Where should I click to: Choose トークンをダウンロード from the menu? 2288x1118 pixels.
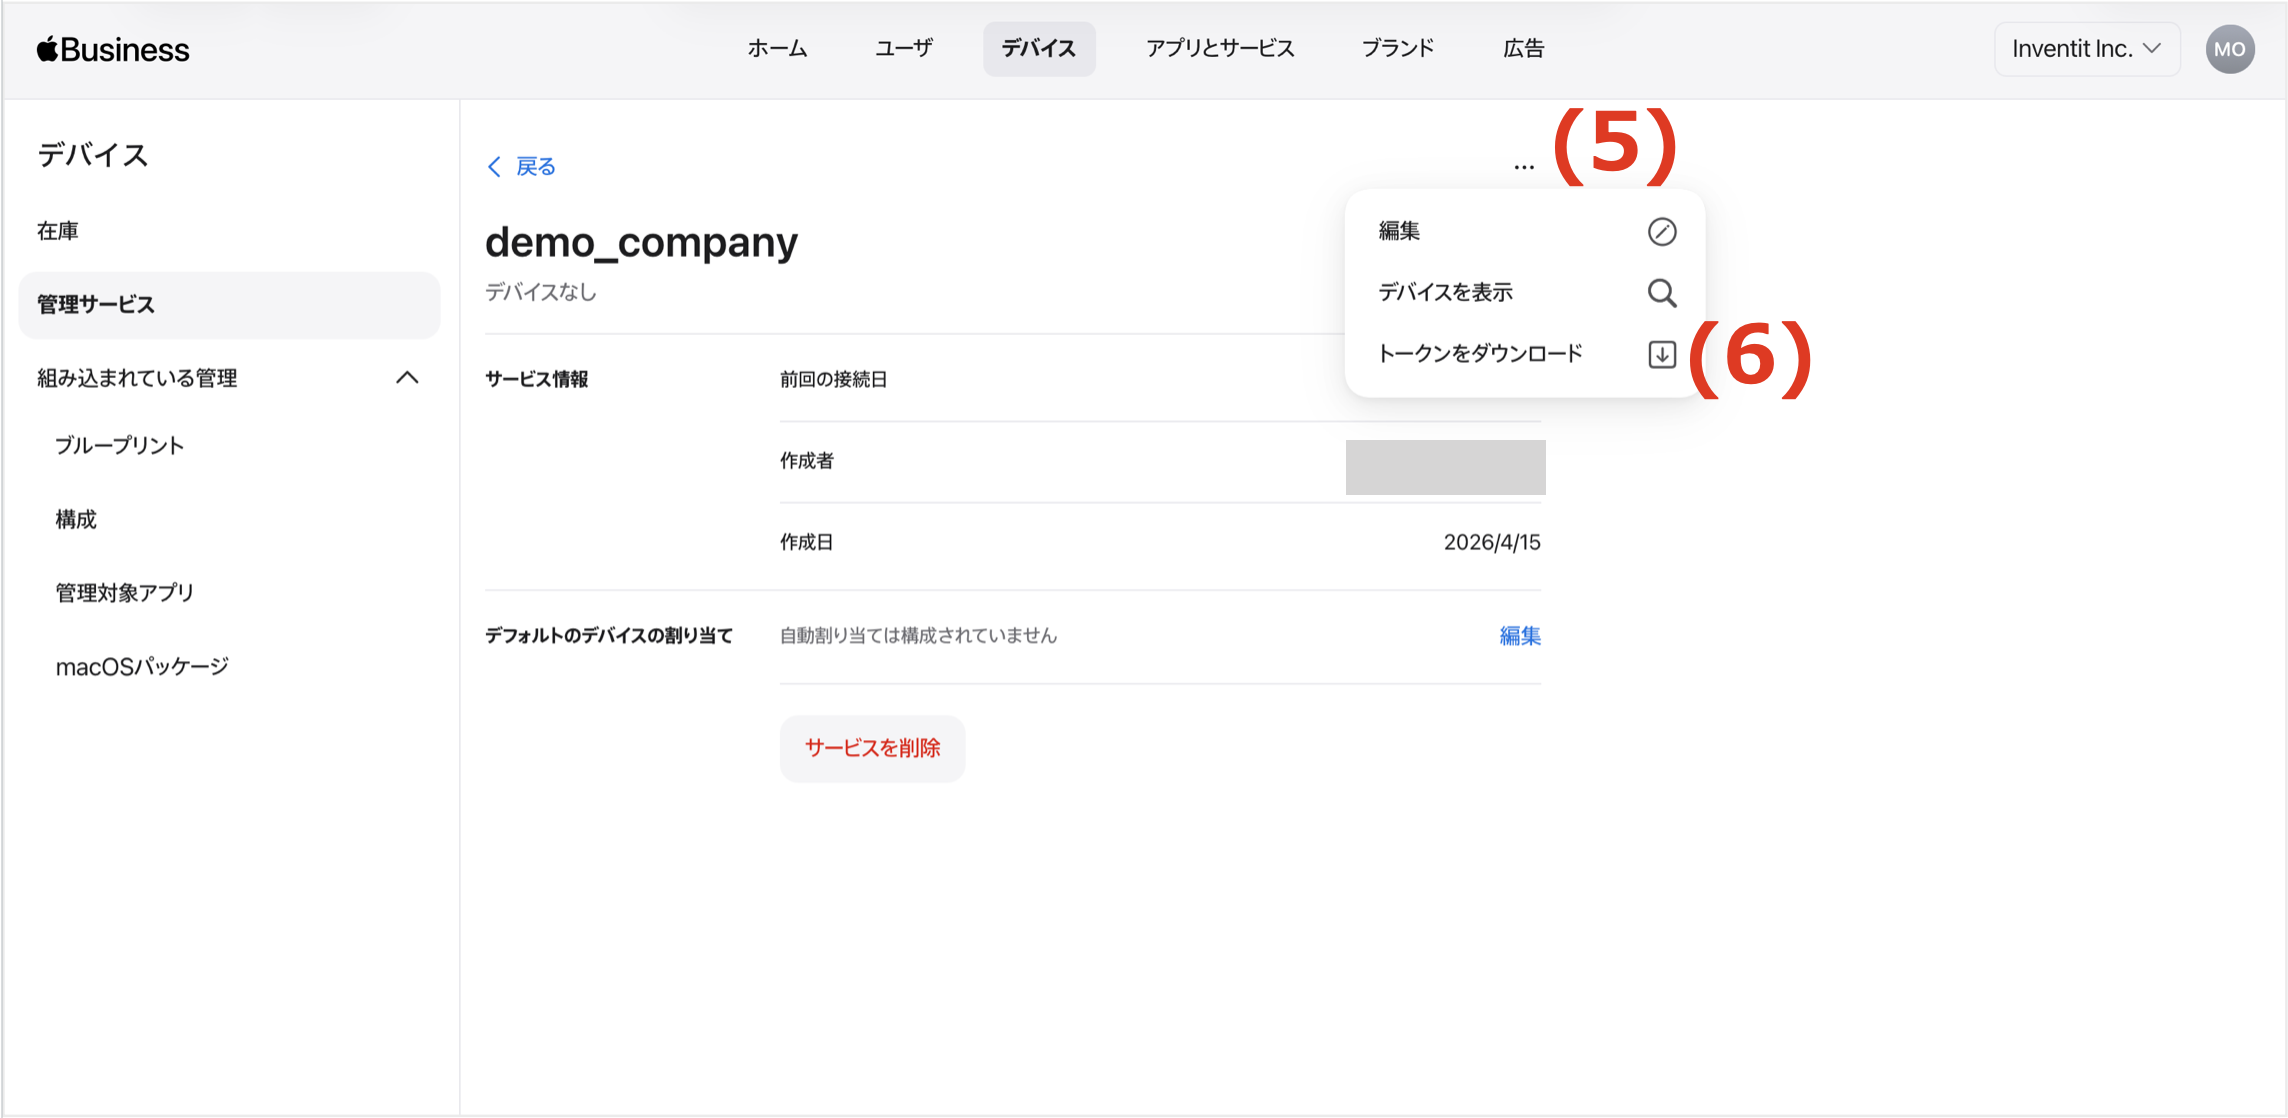click(1525, 354)
